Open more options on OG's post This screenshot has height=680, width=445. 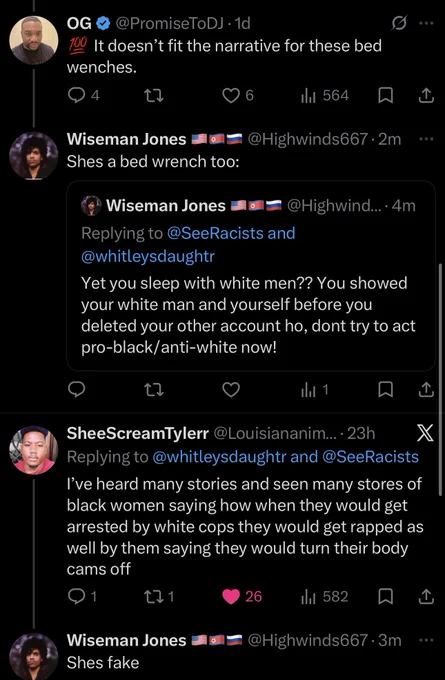[426, 23]
